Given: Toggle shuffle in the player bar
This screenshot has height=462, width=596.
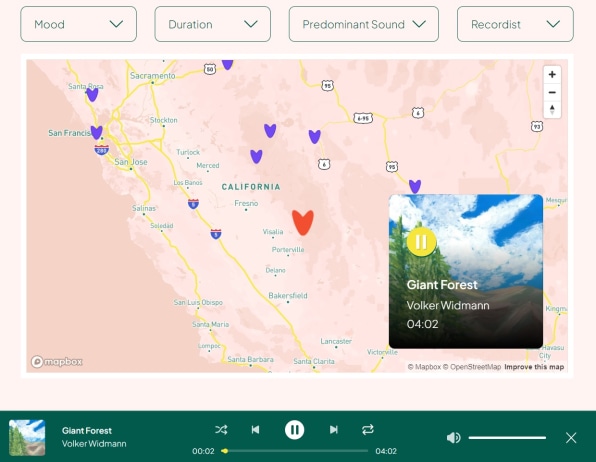Looking at the screenshot, I should tap(221, 430).
